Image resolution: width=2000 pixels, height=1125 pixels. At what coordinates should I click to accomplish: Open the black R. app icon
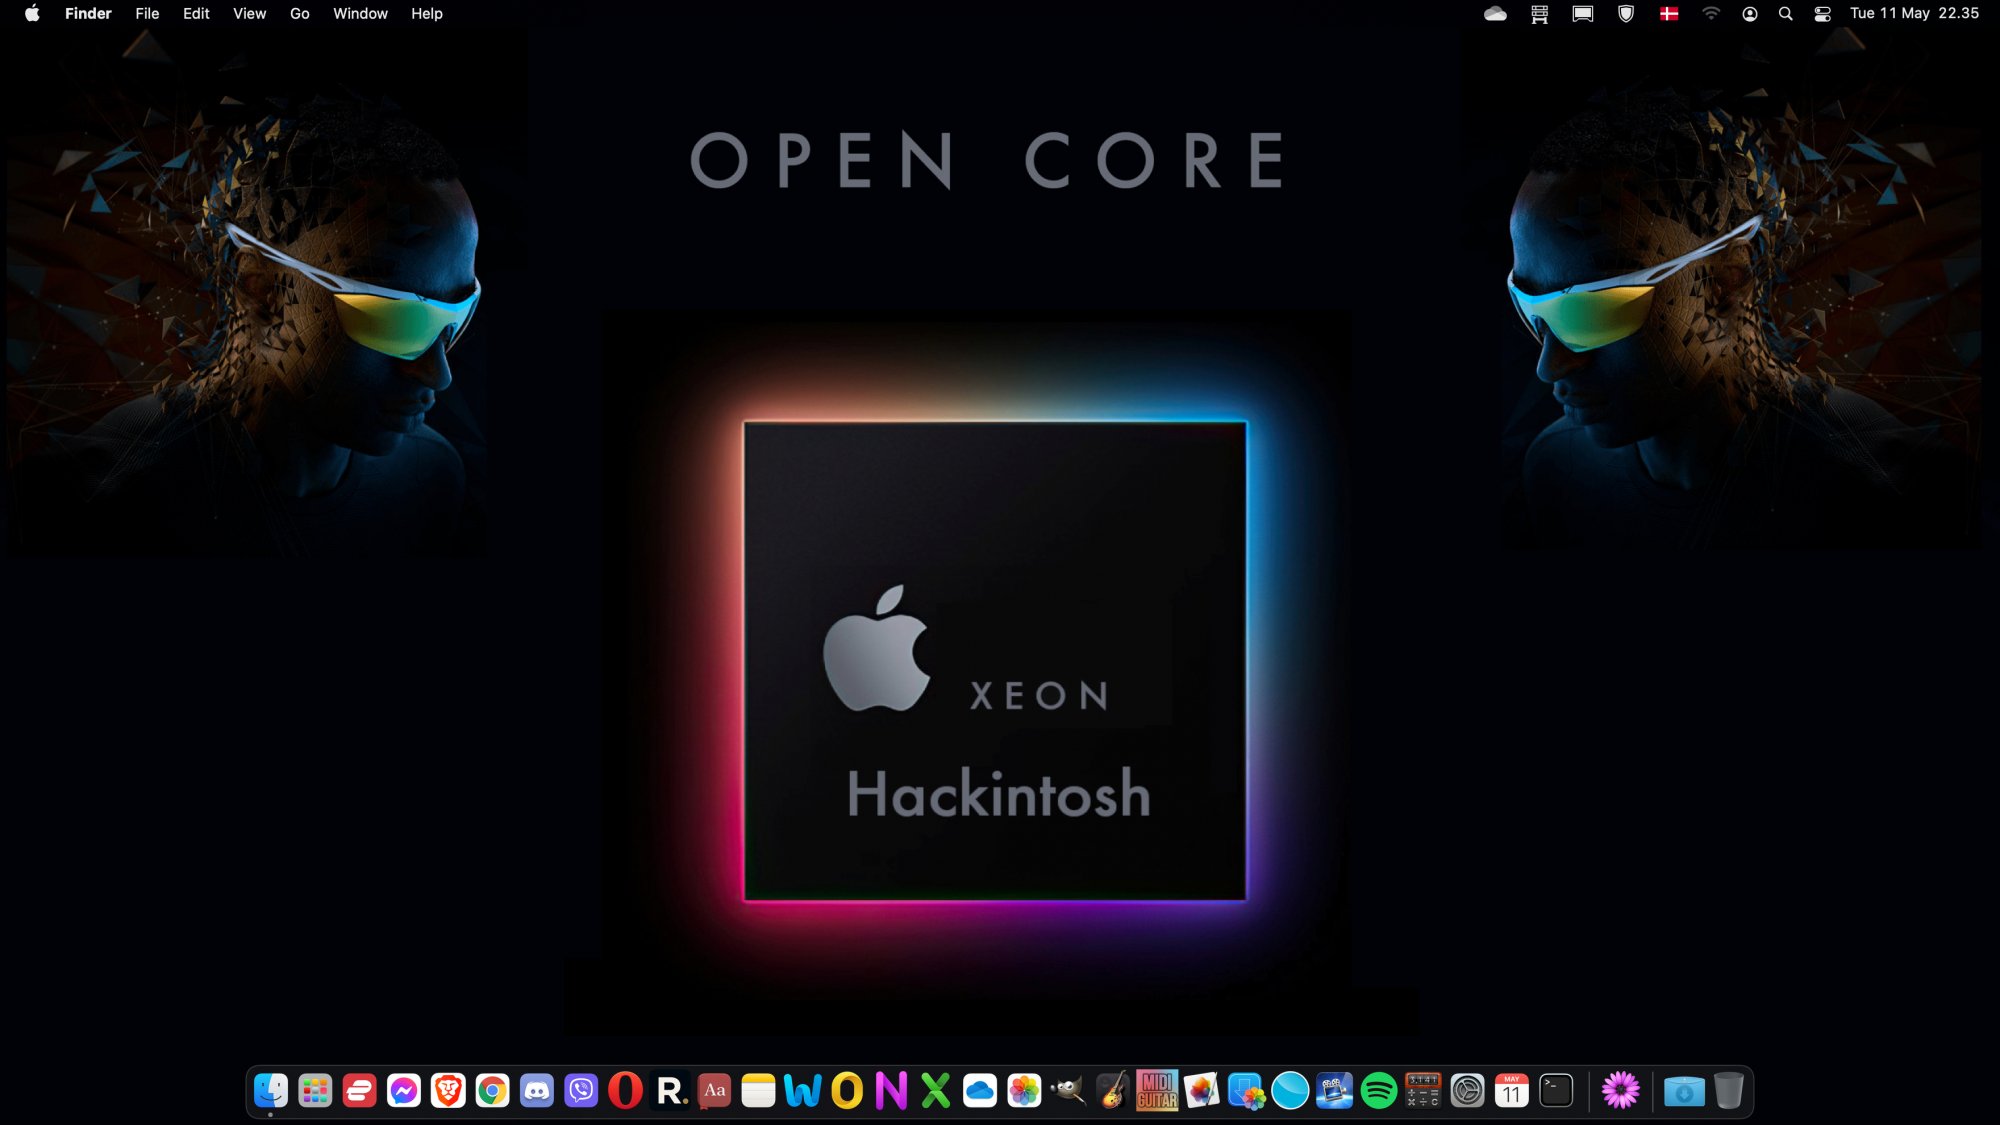click(670, 1090)
